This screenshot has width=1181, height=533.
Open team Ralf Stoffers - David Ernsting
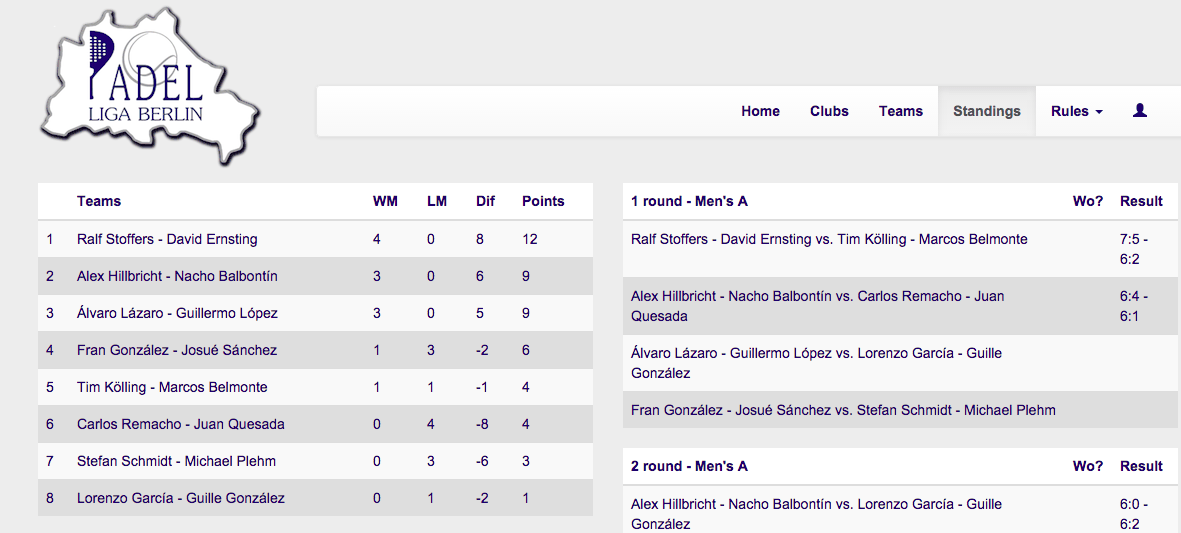[167, 239]
